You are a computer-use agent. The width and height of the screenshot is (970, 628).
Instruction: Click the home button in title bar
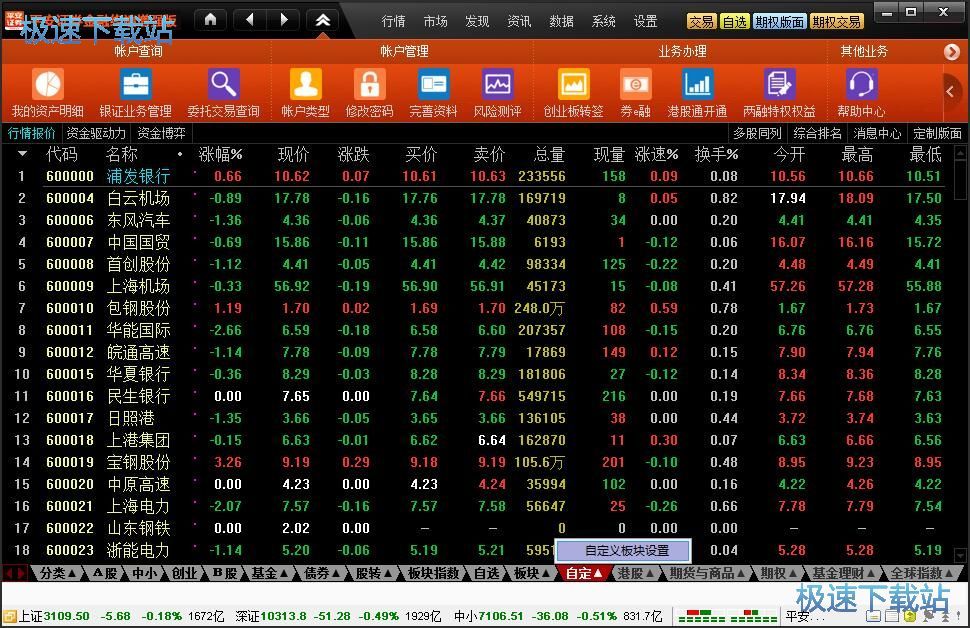[x=210, y=19]
